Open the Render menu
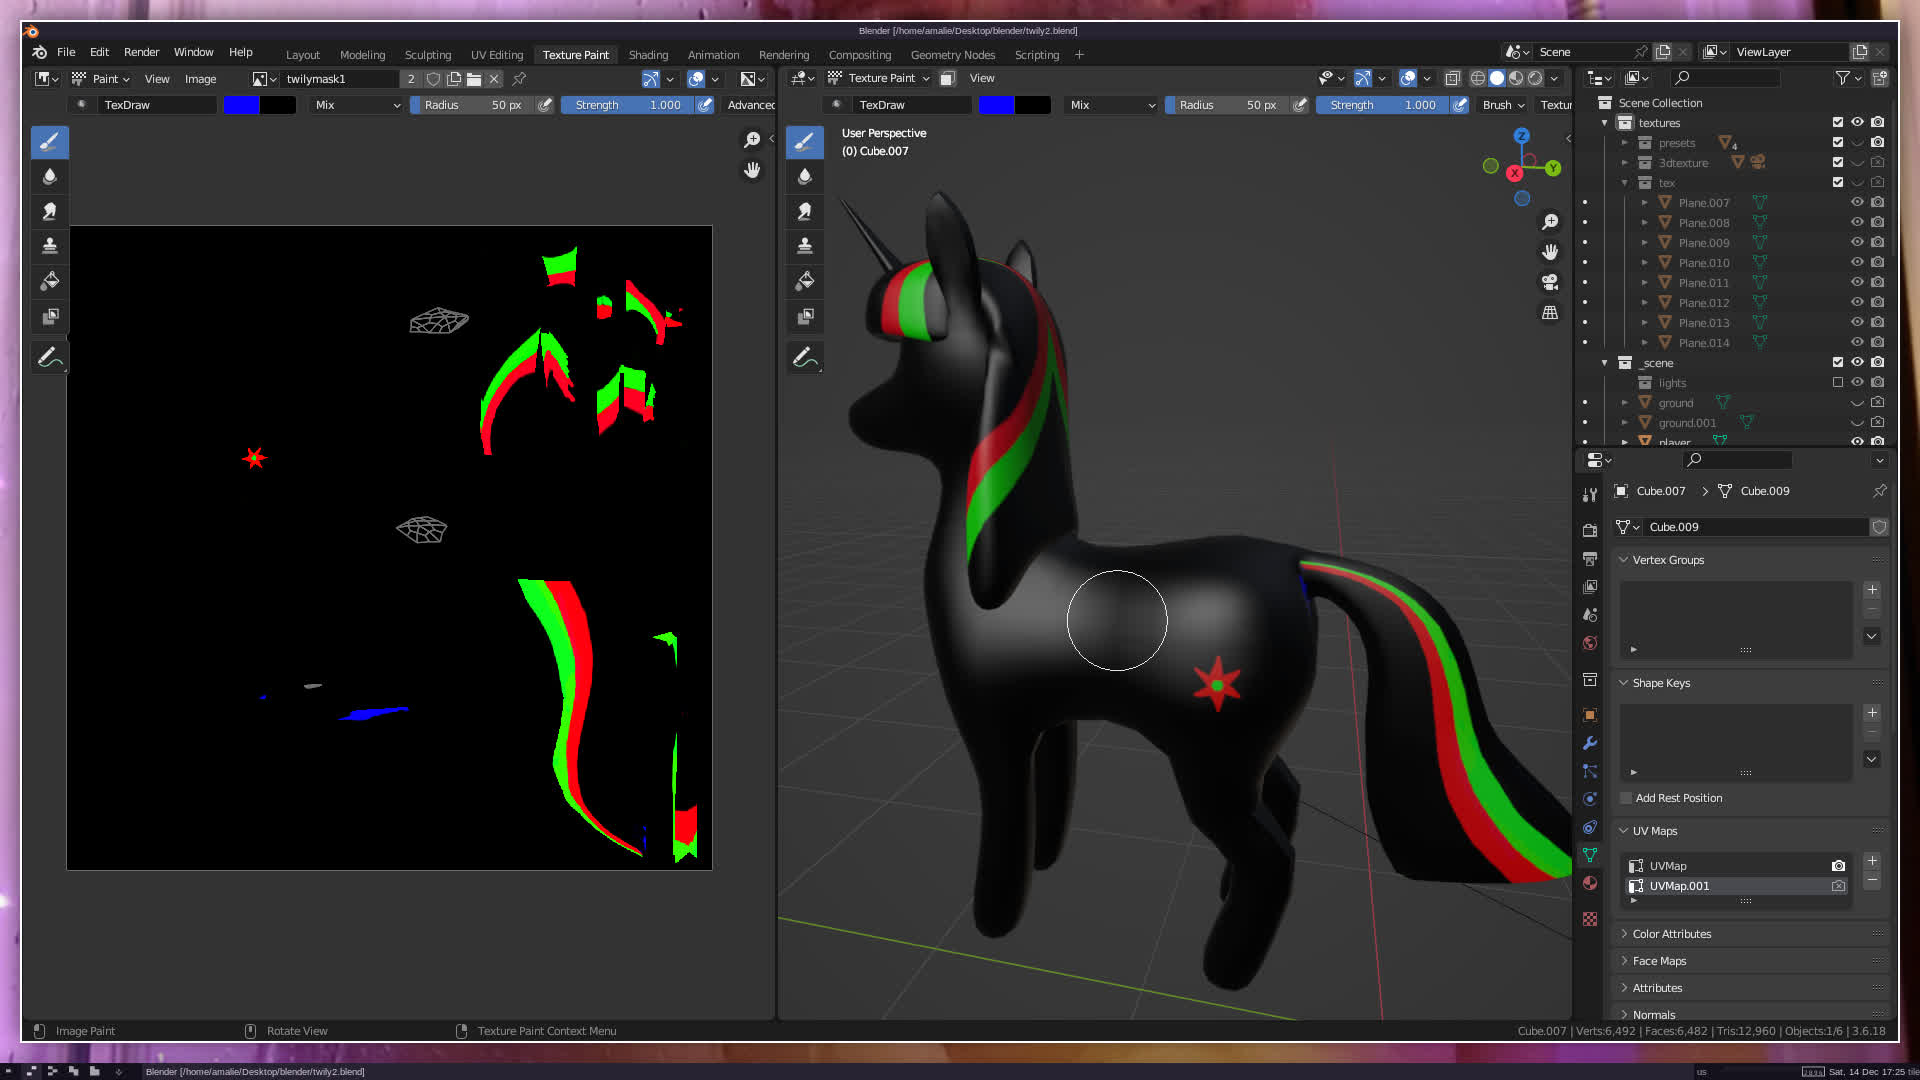Image resolution: width=1920 pixels, height=1080 pixels. (141, 52)
